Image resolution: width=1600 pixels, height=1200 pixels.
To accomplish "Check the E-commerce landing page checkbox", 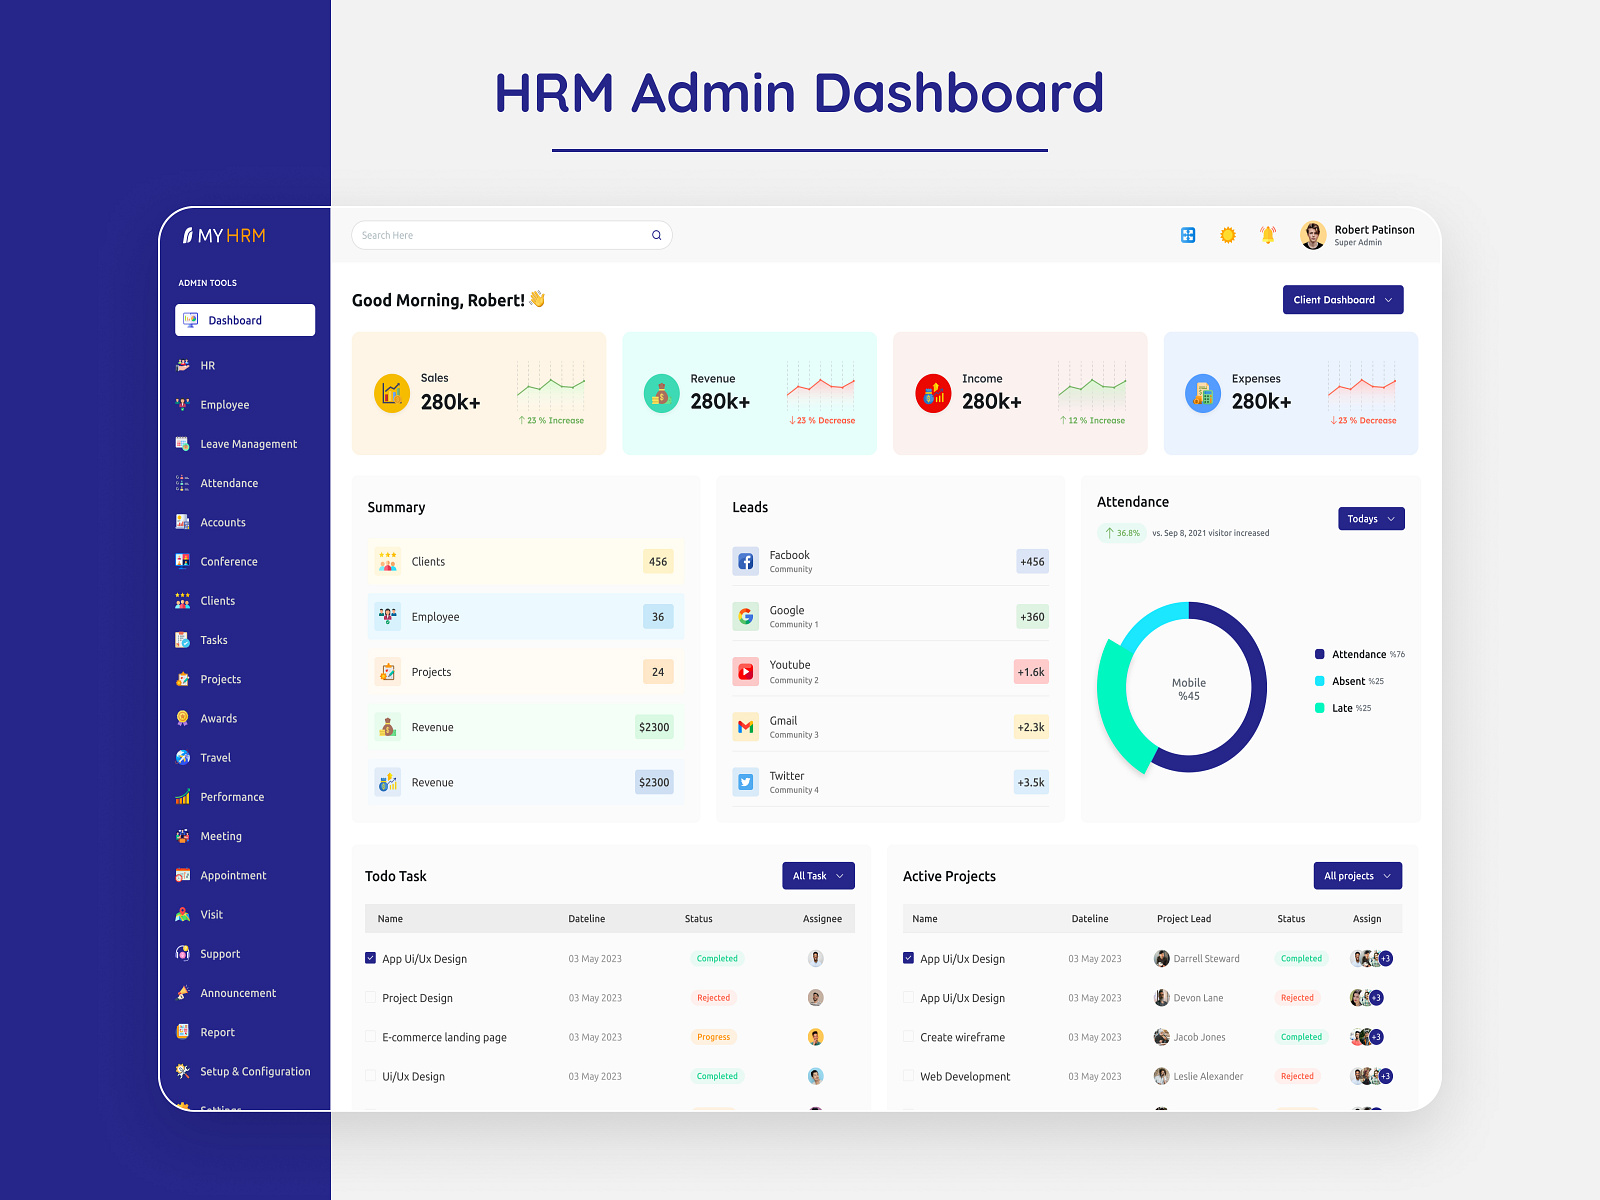I will pyautogui.click(x=370, y=1037).
